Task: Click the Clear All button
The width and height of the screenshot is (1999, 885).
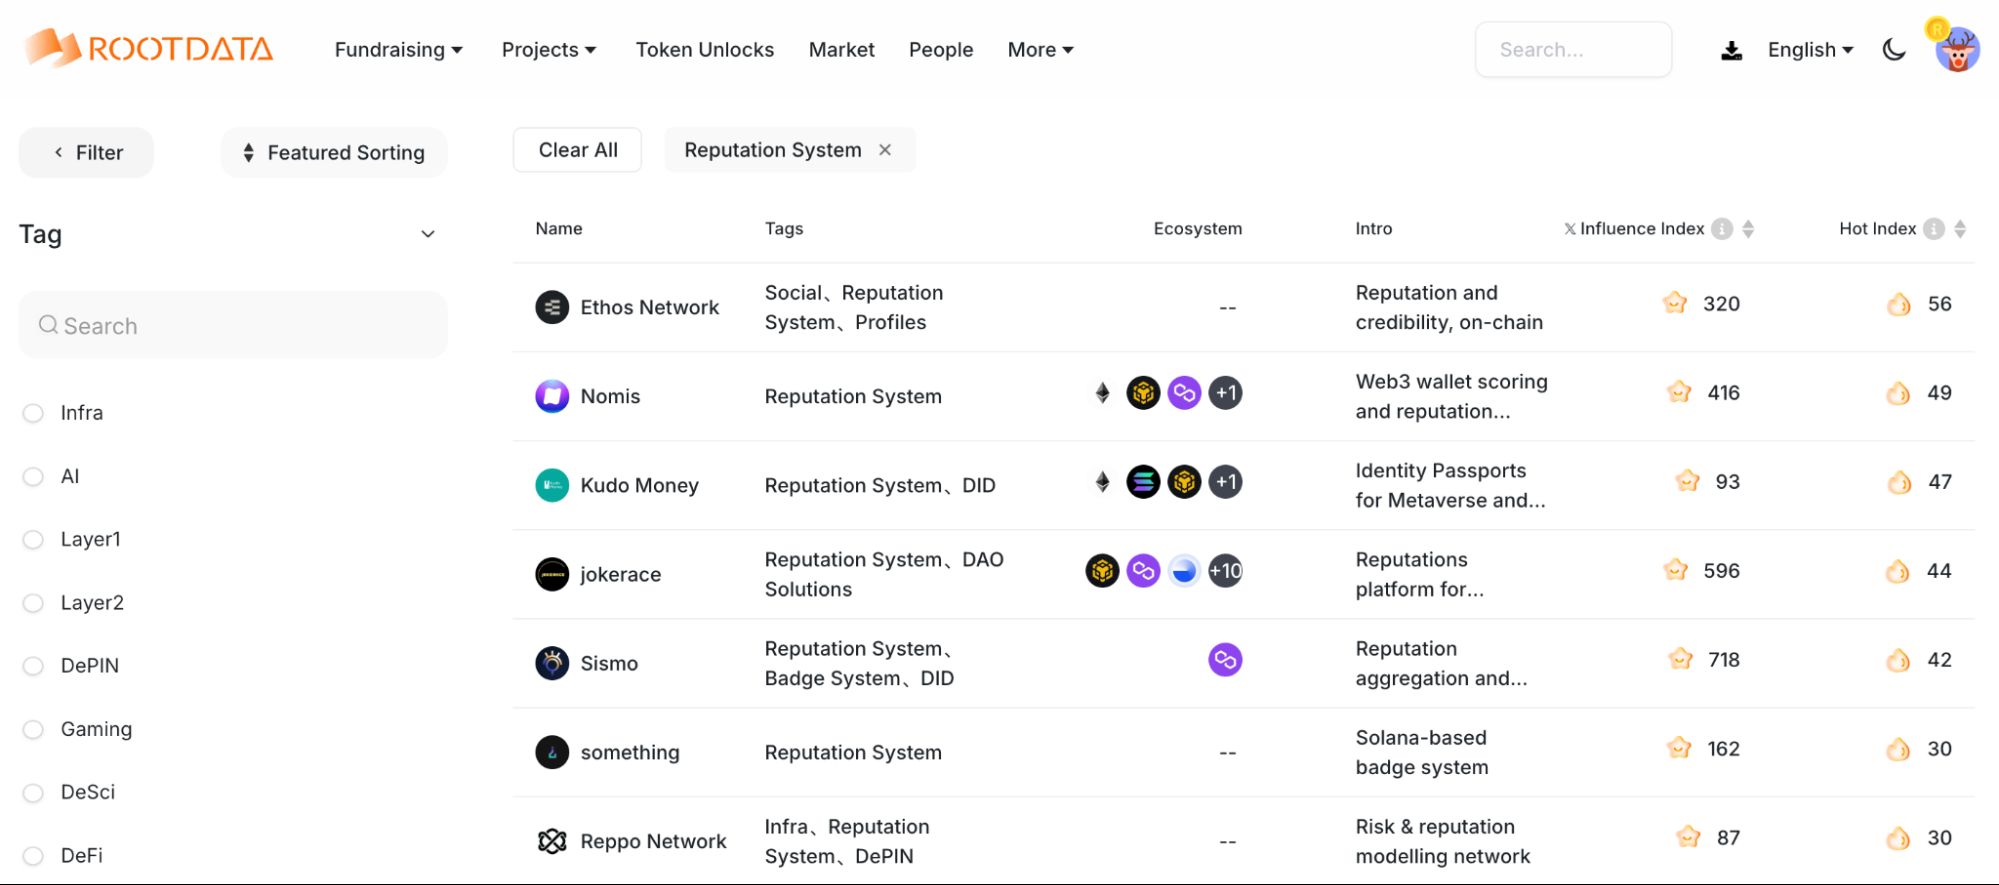Action: click(x=577, y=150)
